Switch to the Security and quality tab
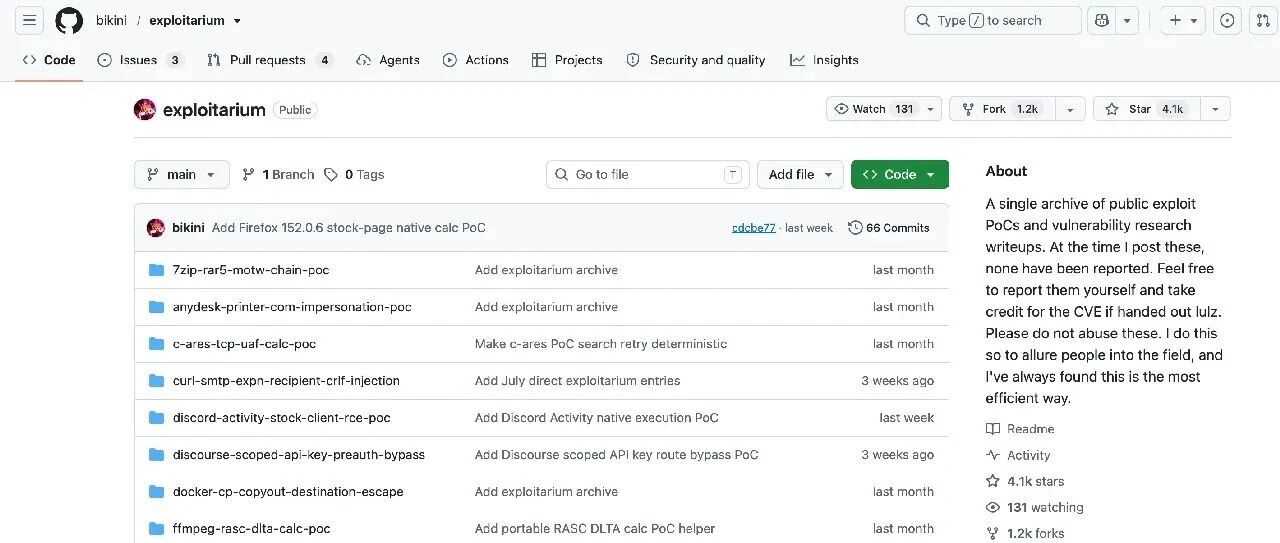 tap(696, 60)
